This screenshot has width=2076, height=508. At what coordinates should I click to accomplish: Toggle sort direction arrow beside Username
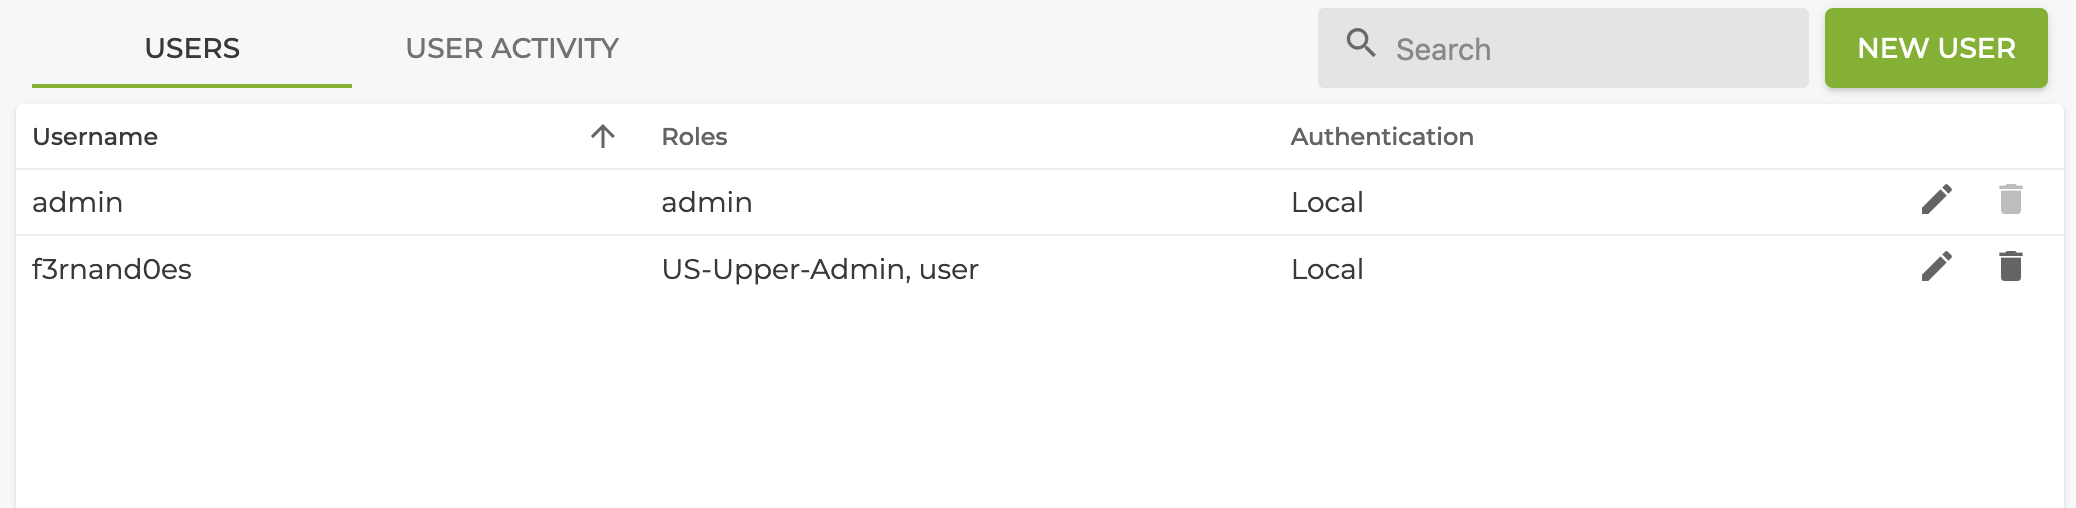(602, 136)
